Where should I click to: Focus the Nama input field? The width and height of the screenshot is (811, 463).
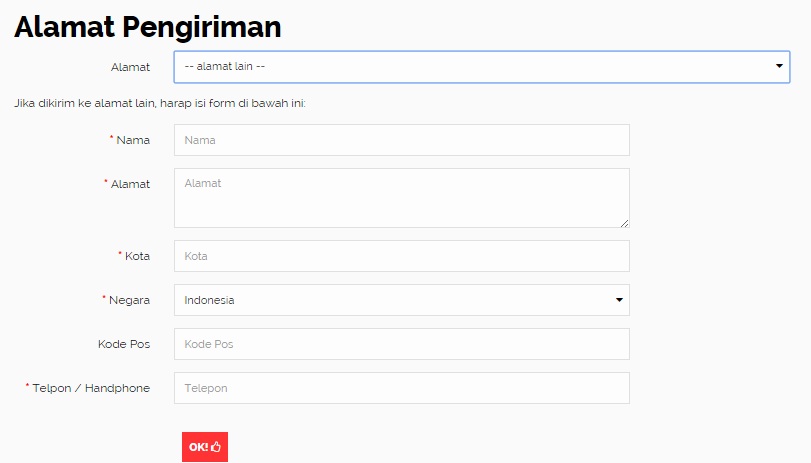pos(401,140)
